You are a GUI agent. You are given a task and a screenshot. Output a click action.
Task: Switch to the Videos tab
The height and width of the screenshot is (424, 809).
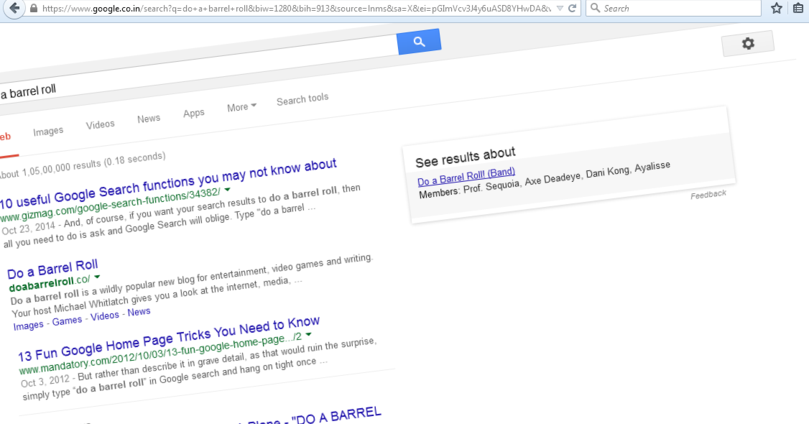pos(100,124)
